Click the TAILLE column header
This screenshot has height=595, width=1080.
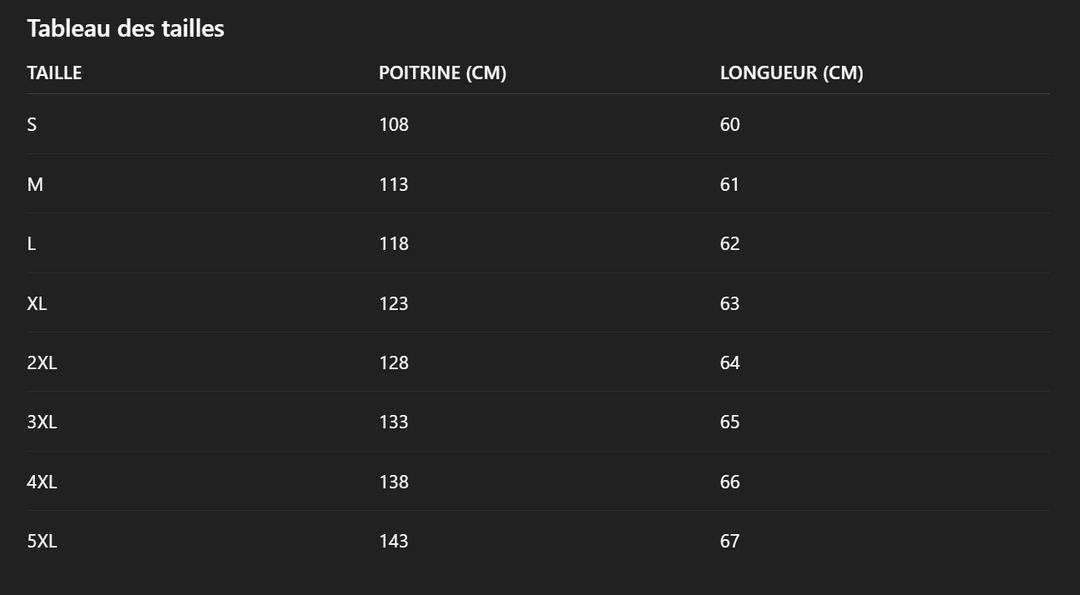(54, 73)
